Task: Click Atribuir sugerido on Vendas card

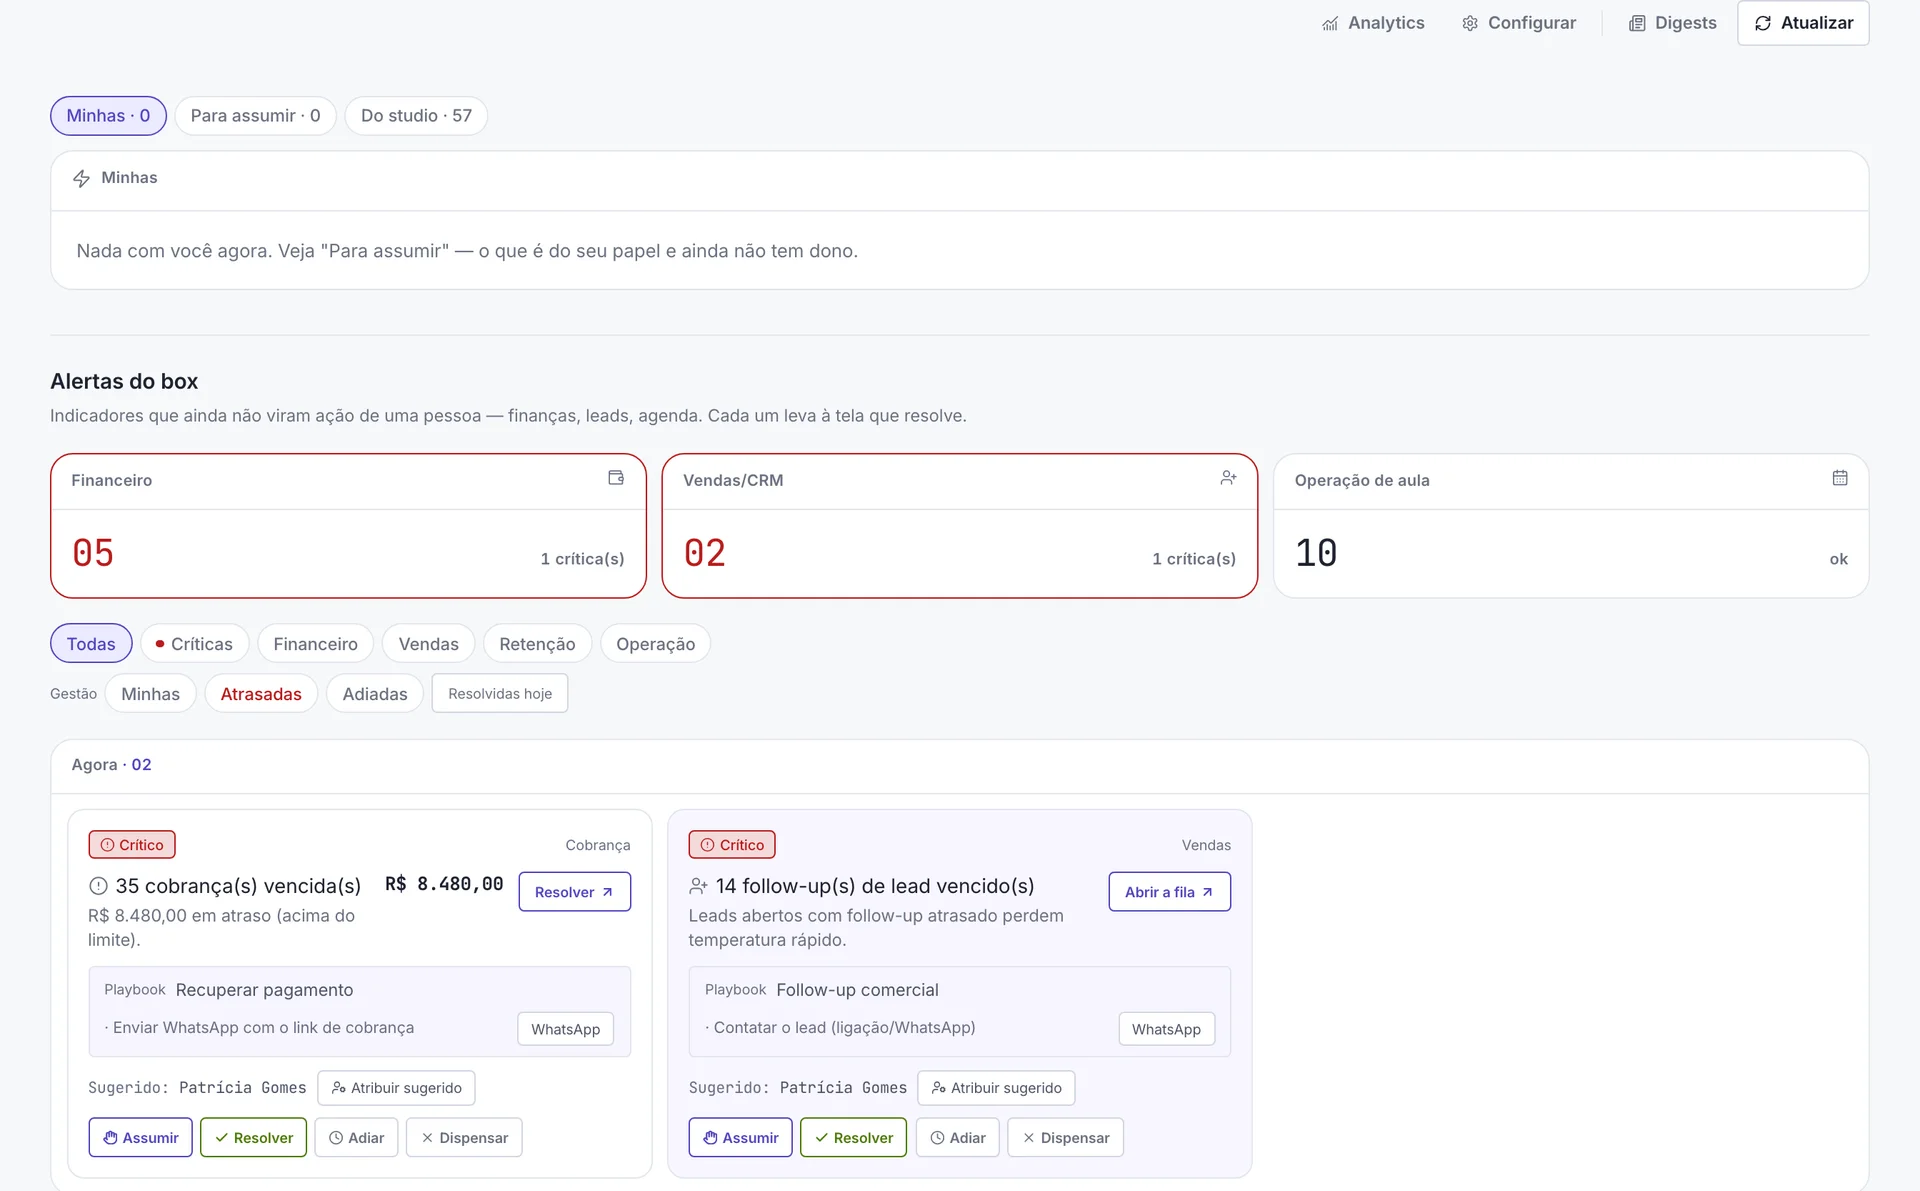Action: click(x=996, y=1088)
